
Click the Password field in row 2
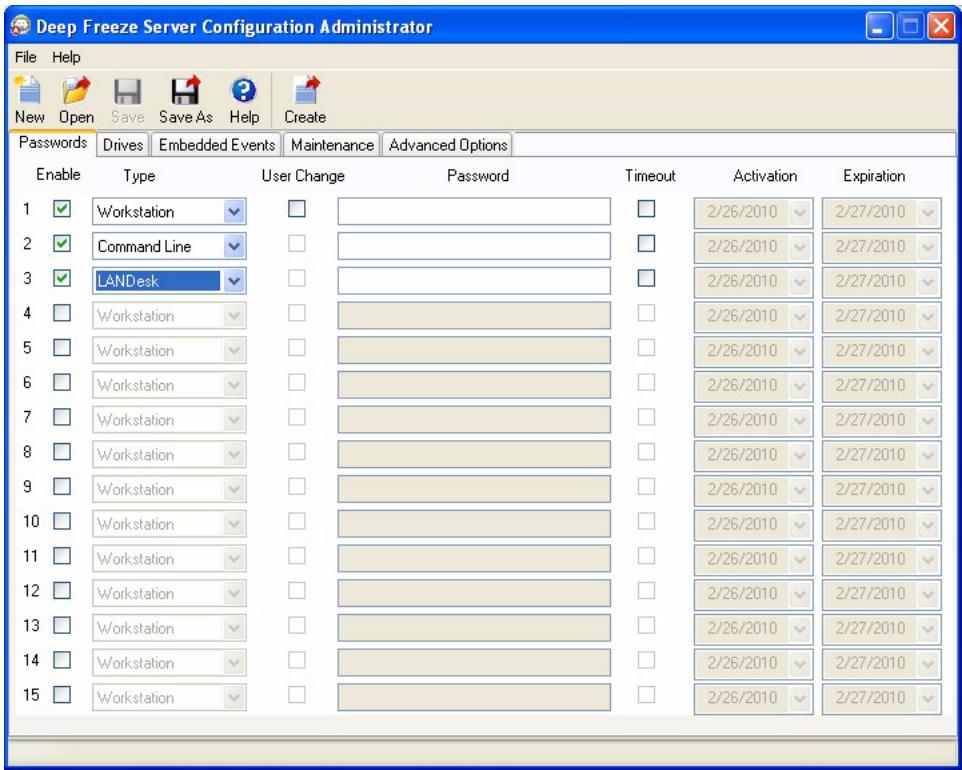point(474,247)
